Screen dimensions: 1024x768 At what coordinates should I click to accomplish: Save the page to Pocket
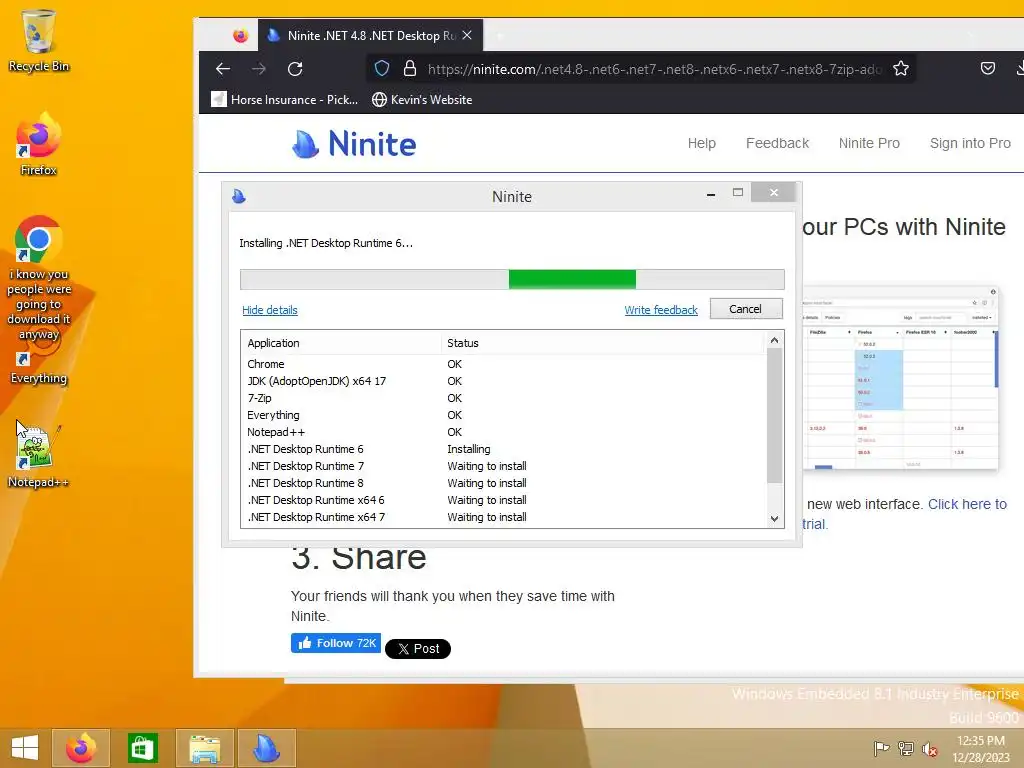coord(988,69)
